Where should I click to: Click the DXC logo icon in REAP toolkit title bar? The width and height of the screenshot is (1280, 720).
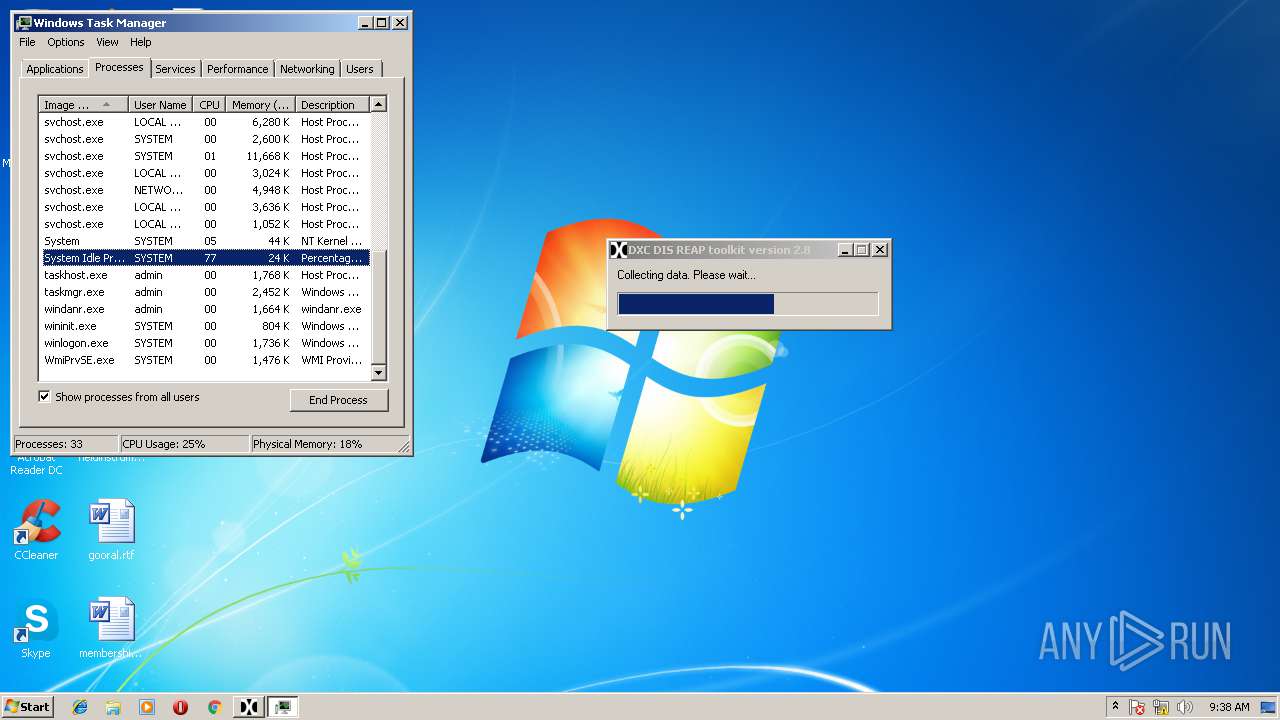(619, 250)
